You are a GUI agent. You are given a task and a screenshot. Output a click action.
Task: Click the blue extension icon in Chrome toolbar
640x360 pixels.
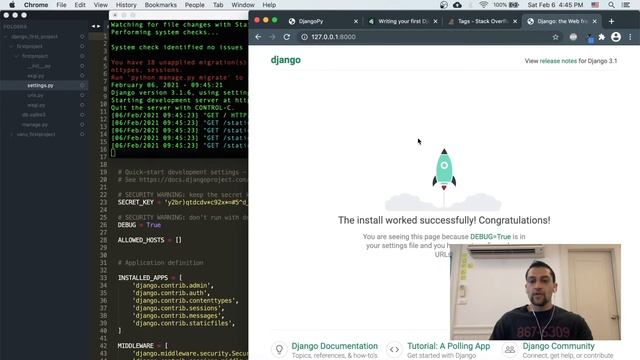tap(590, 38)
